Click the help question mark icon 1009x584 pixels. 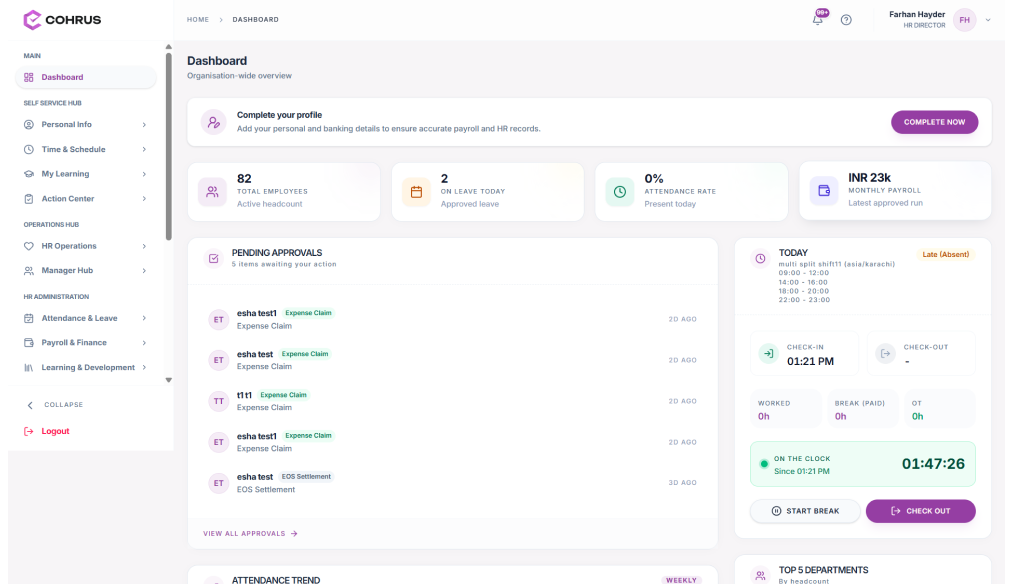pos(846,20)
